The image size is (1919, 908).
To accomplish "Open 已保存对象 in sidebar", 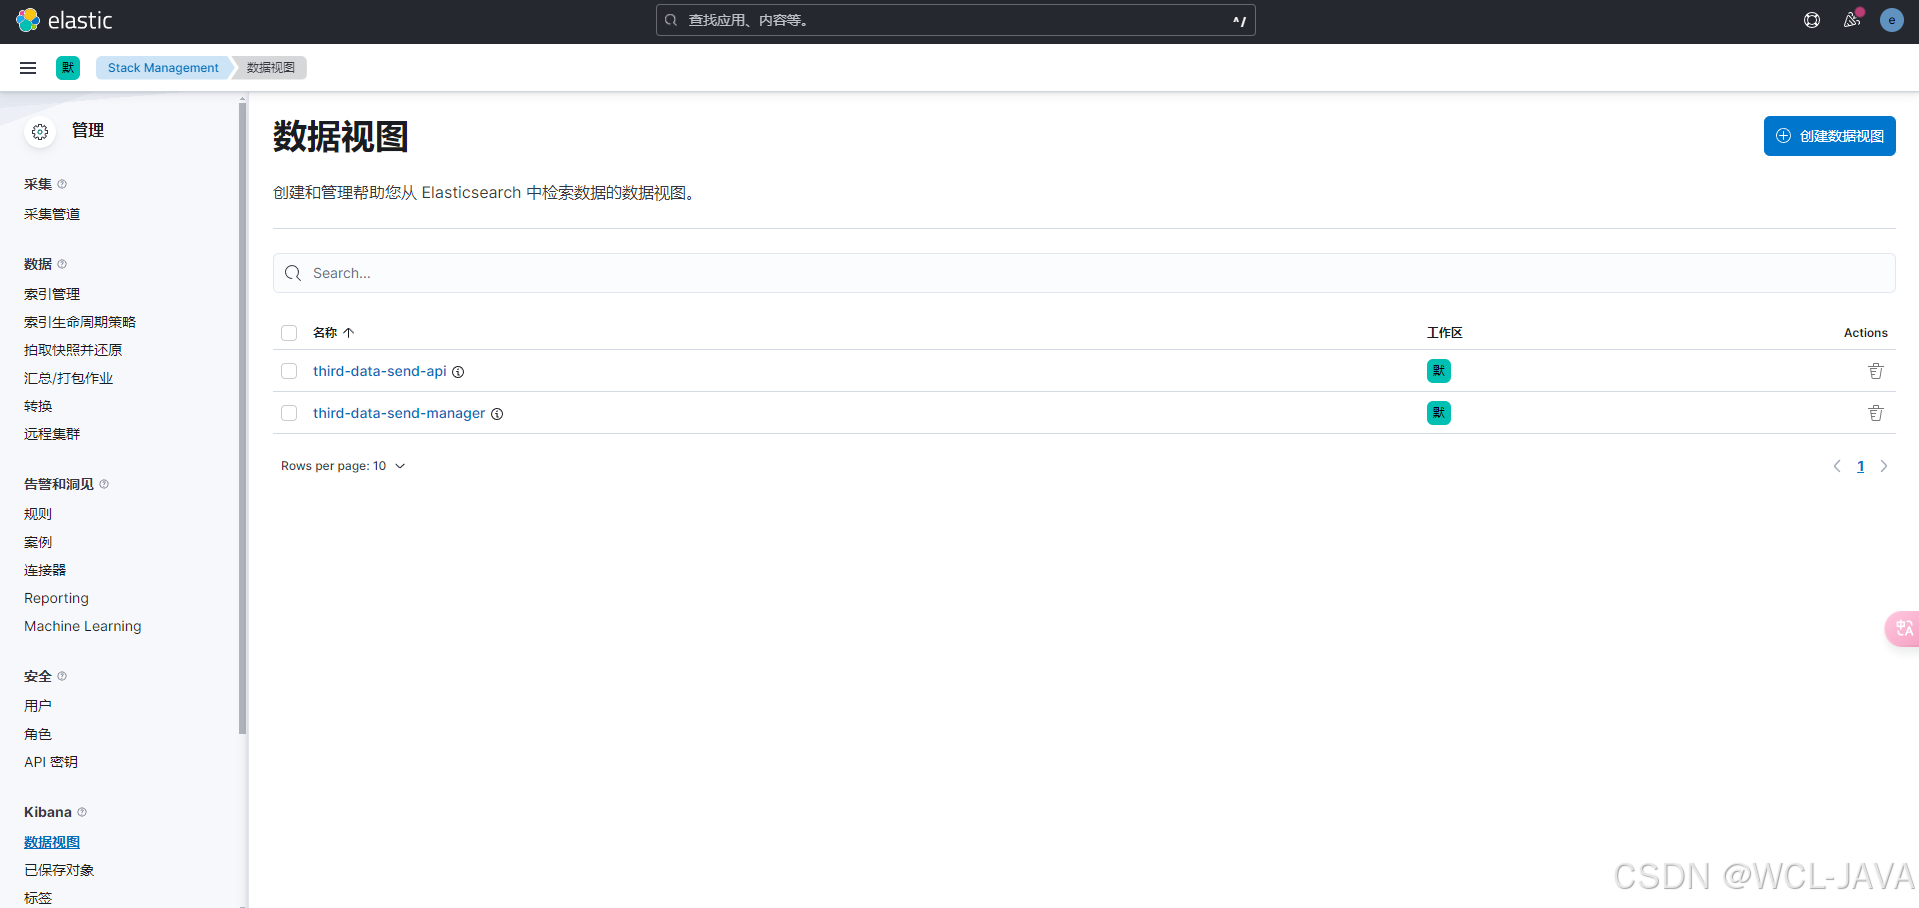I will click(59, 870).
